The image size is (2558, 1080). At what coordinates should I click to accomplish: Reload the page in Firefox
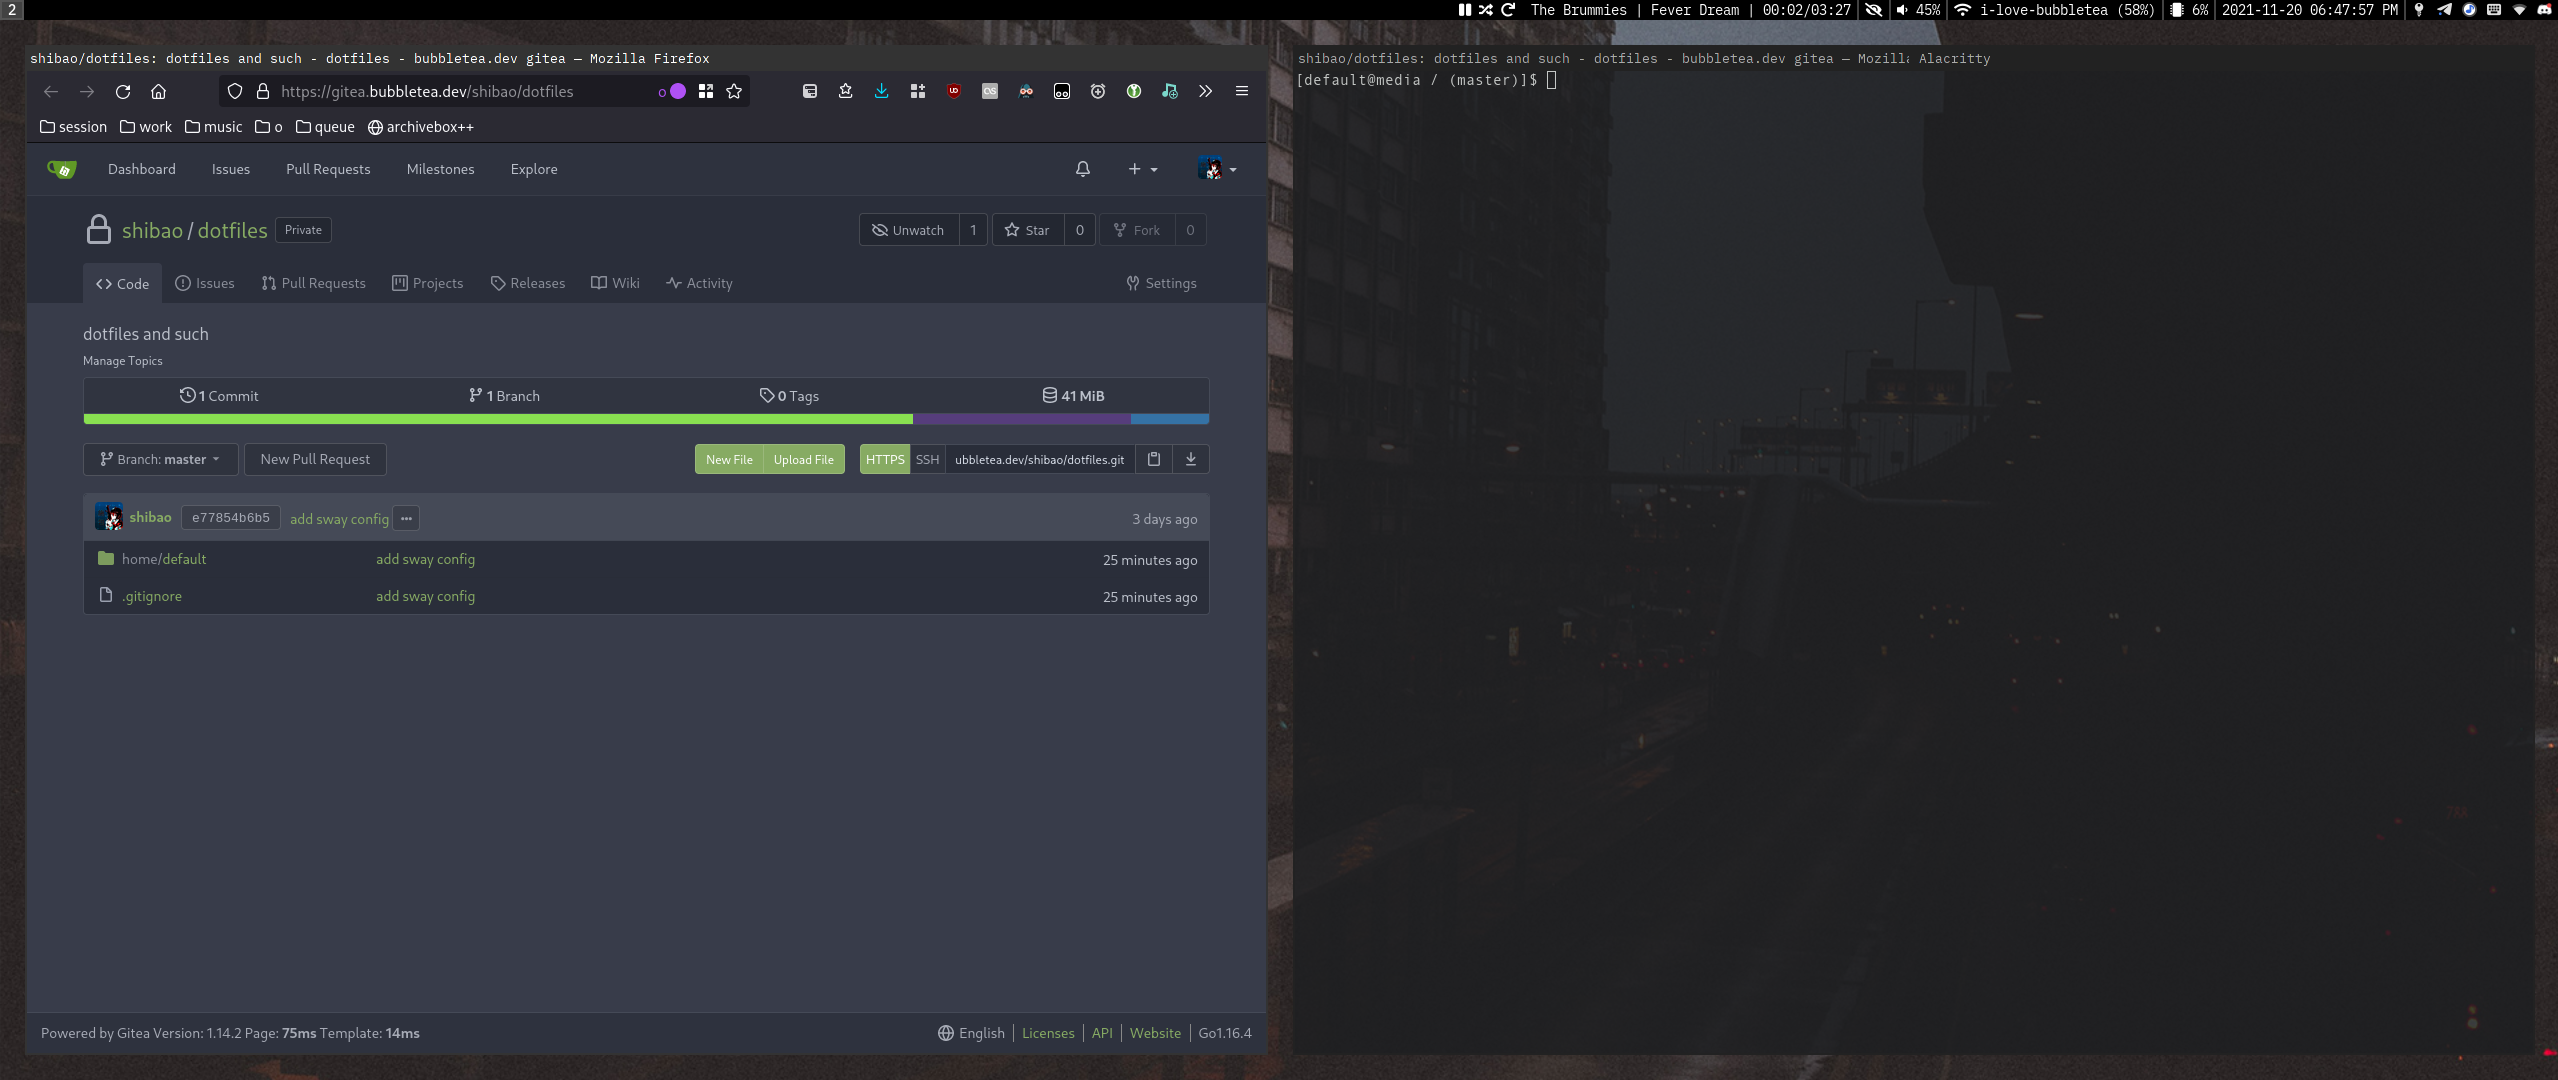coord(123,91)
